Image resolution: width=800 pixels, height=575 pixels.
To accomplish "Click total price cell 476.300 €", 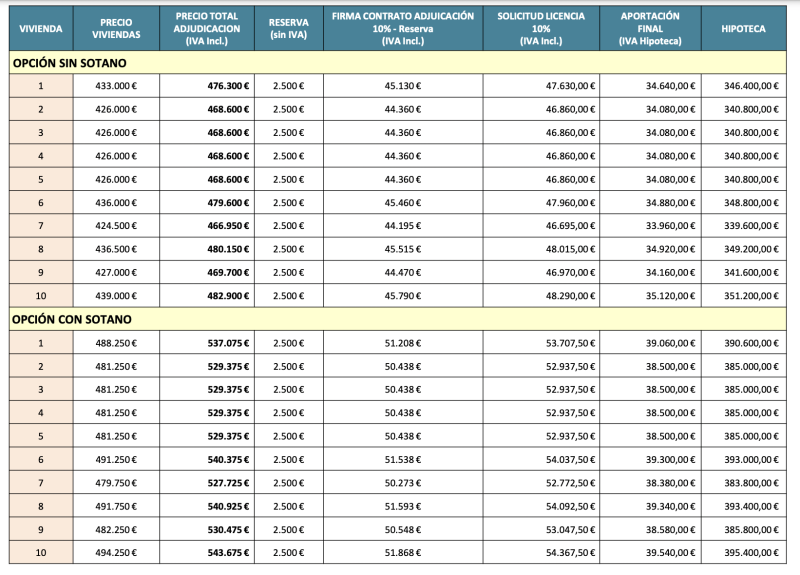I will (x=207, y=86).
